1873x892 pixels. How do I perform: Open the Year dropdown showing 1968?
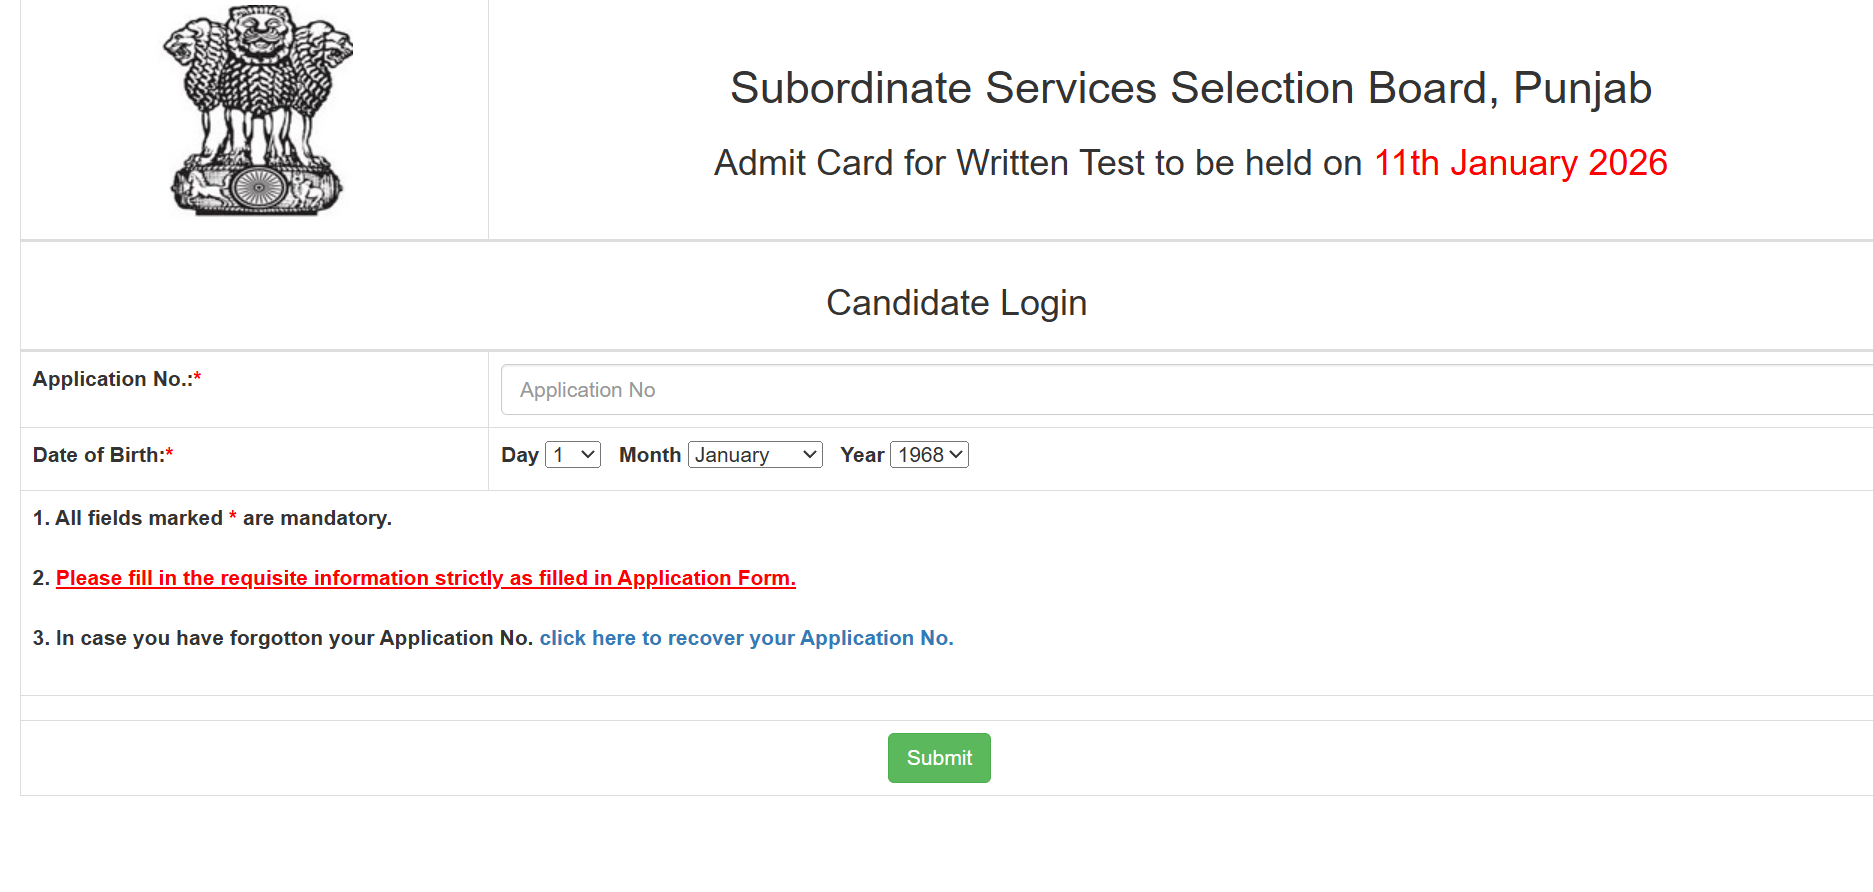point(929,455)
